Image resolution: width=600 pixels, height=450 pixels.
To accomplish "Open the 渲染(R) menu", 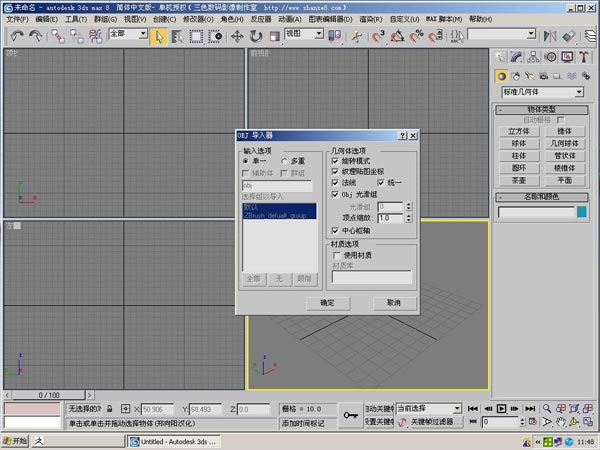I will coord(371,19).
